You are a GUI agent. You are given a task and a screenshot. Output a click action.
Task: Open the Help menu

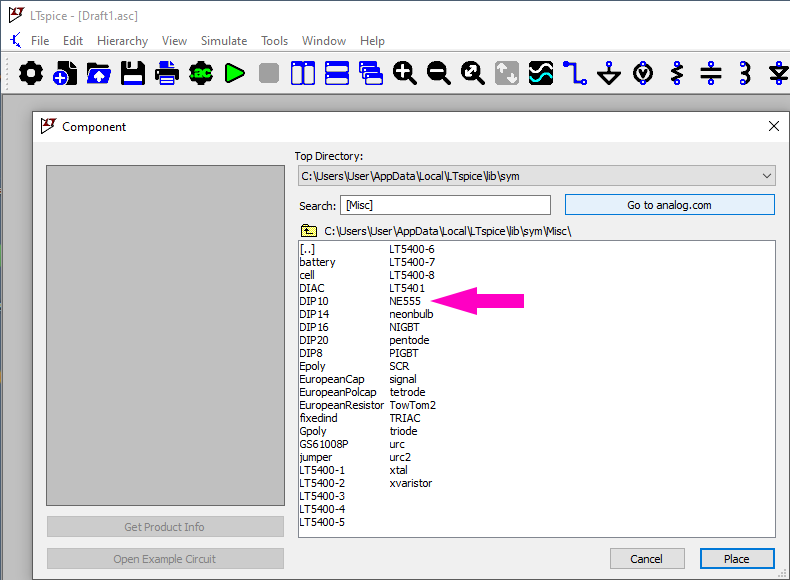pos(372,41)
